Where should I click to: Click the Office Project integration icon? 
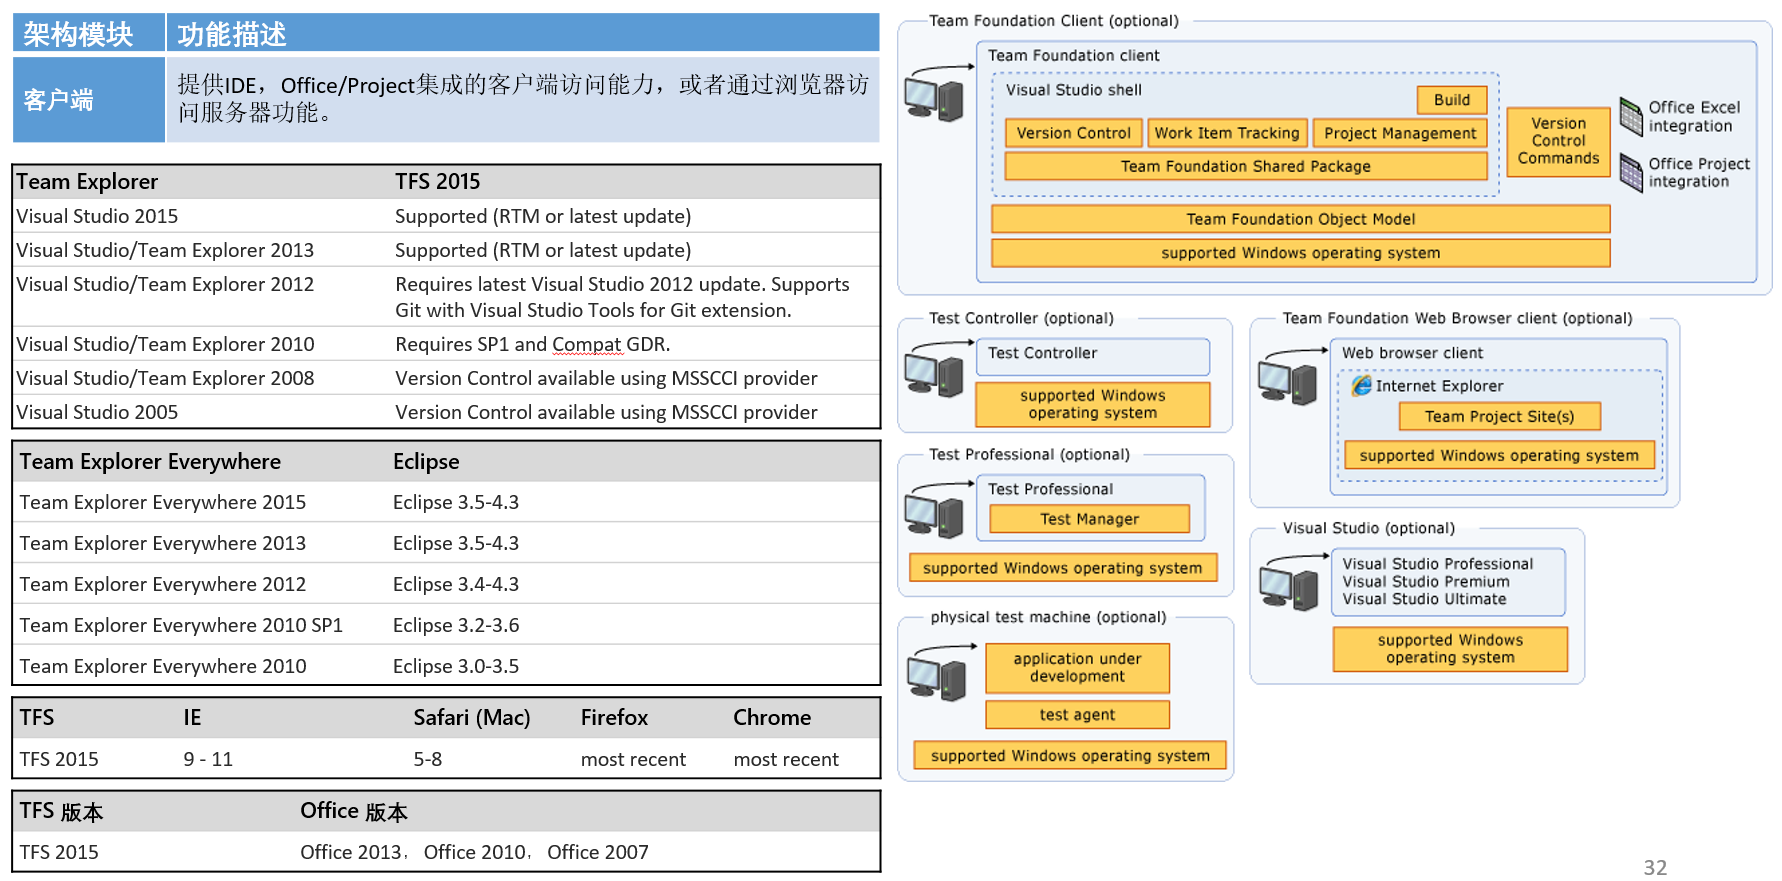coord(1631,172)
